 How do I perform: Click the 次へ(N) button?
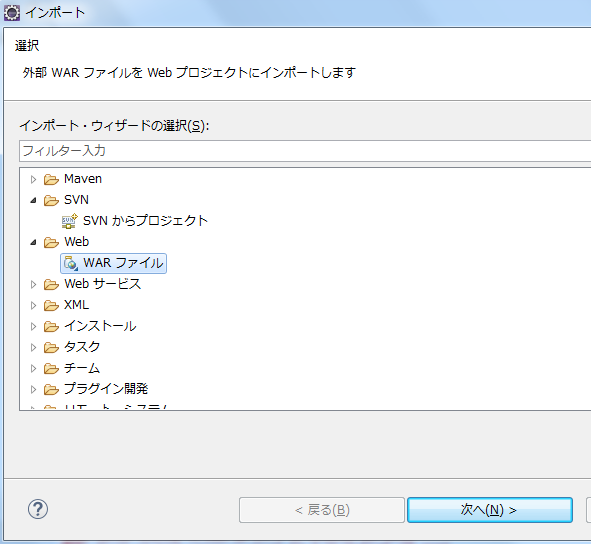[x=490, y=510]
